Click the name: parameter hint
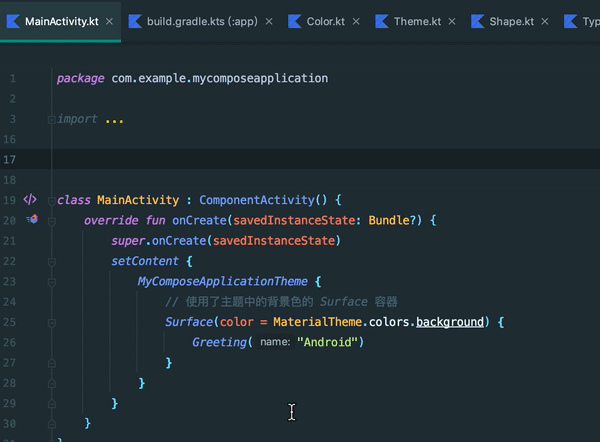The height and width of the screenshot is (442, 600). (x=275, y=342)
